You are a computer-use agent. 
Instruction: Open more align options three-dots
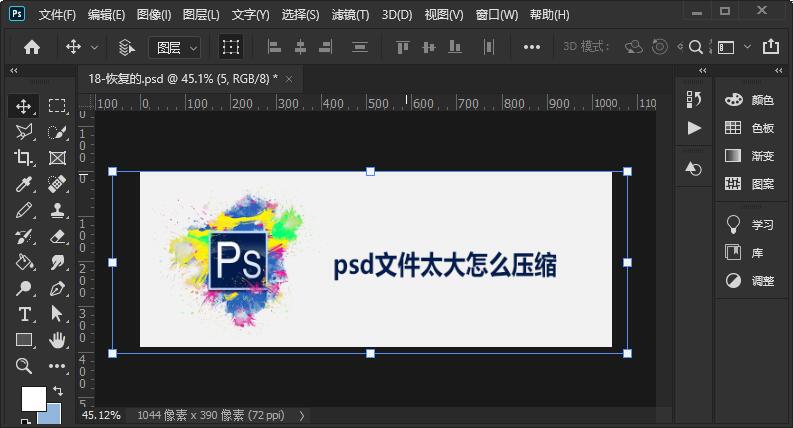pos(532,47)
